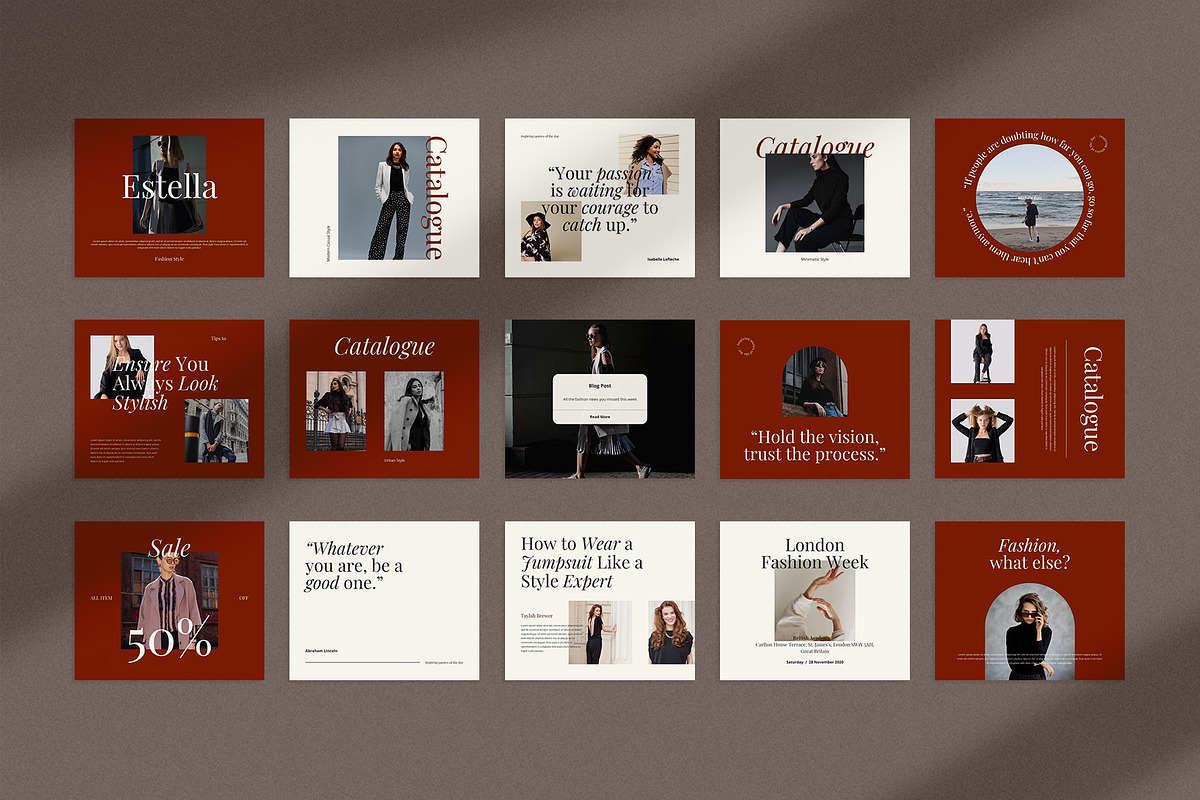Select the circular beach photo

pyautogui.click(x=1029, y=197)
